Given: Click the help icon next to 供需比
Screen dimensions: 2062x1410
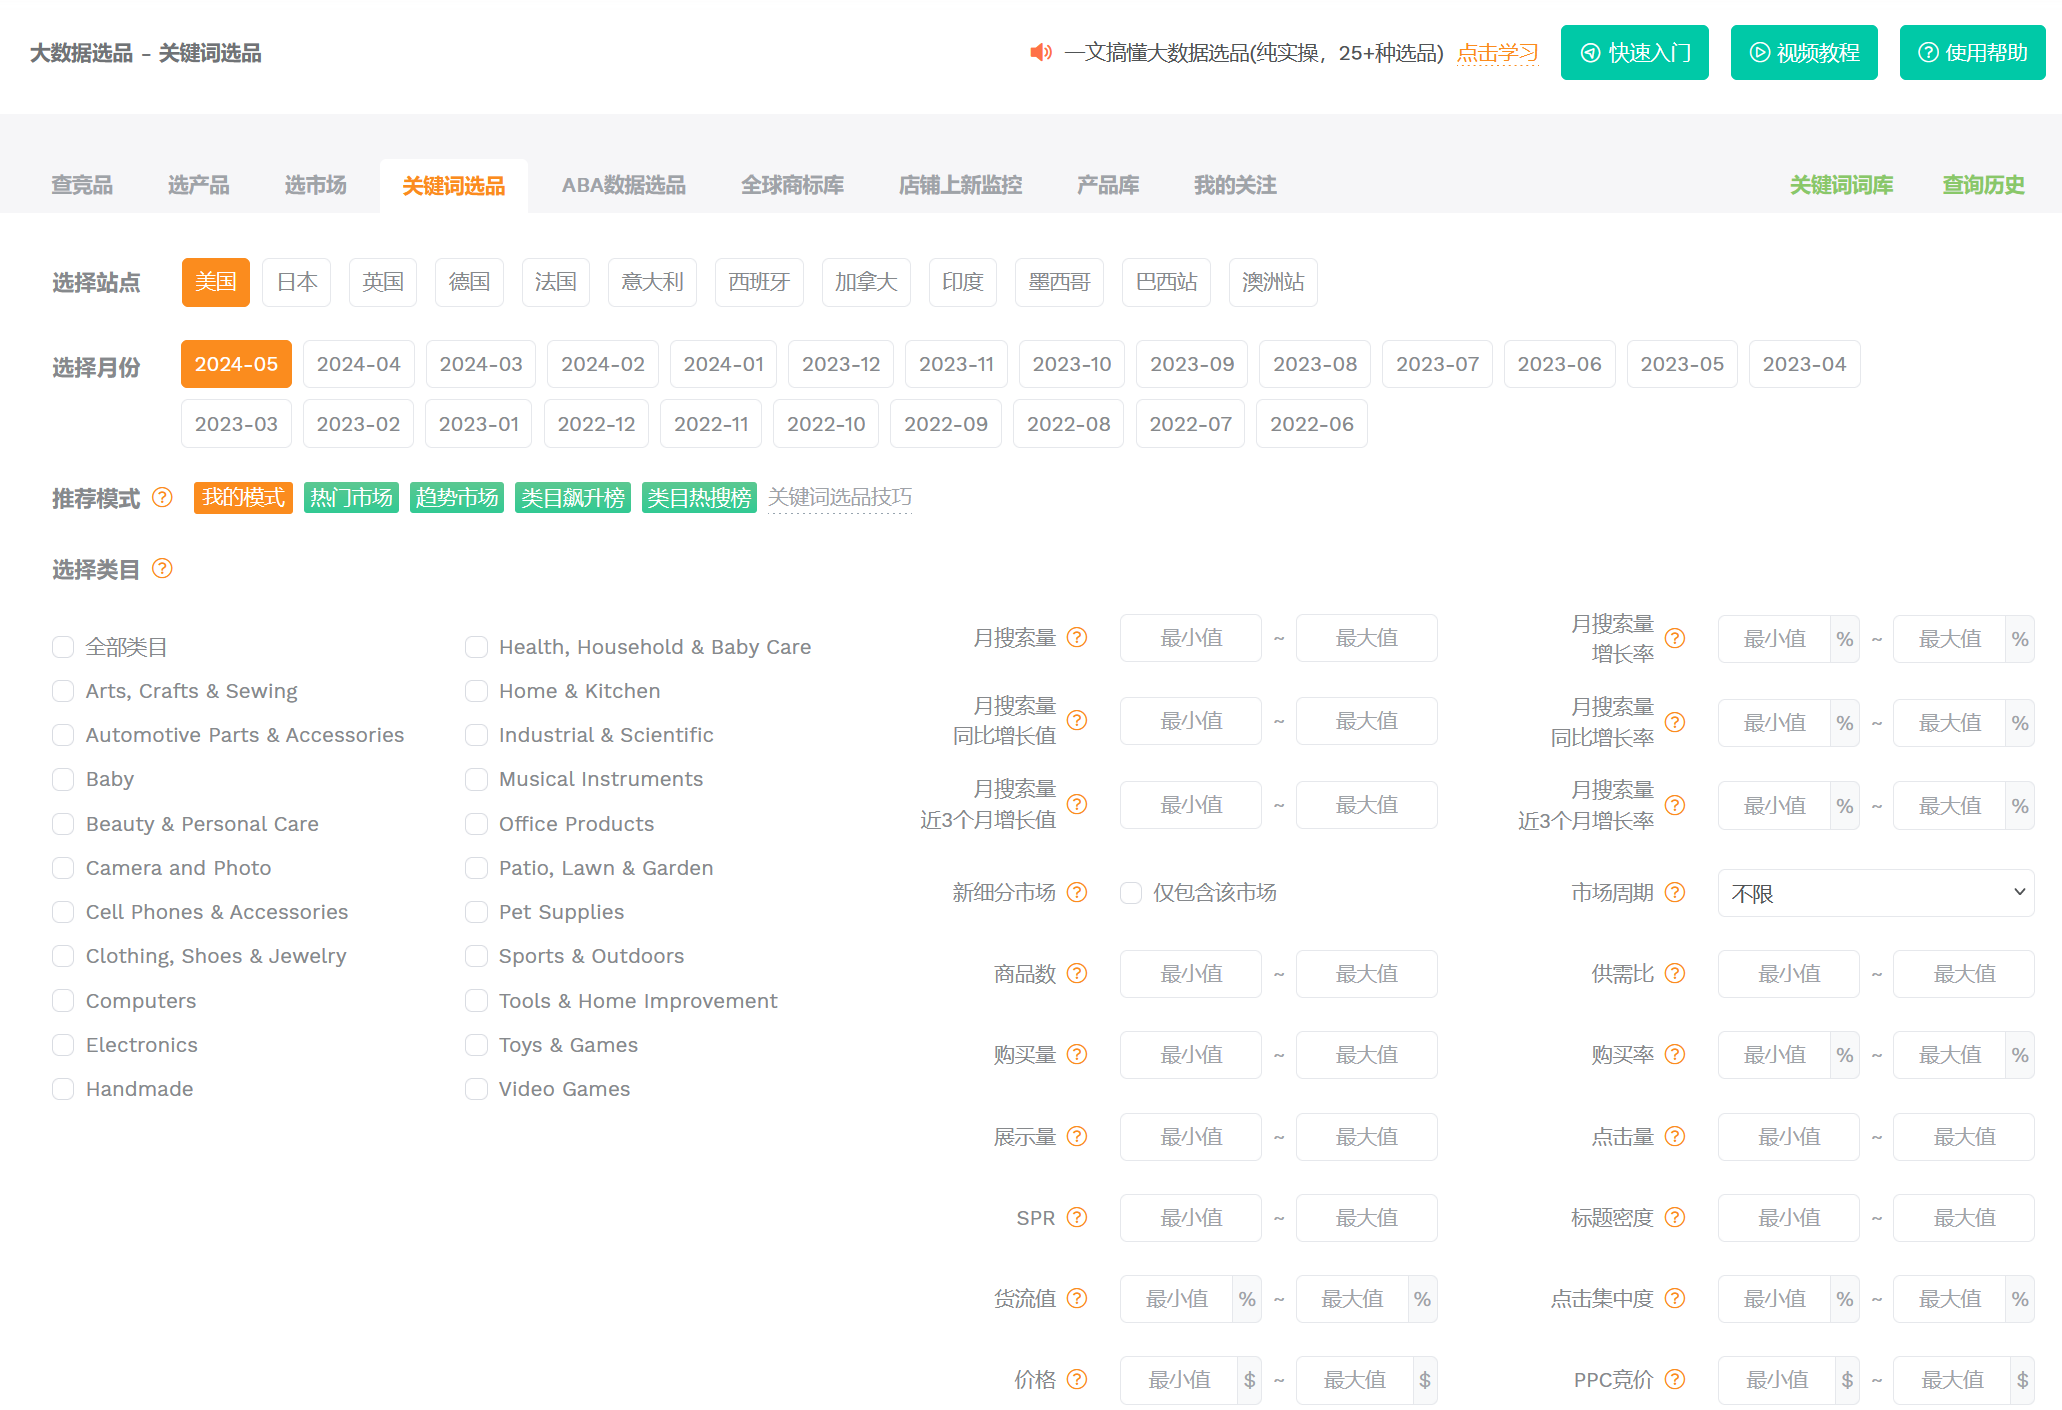Looking at the screenshot, I should pos(1675,973).
